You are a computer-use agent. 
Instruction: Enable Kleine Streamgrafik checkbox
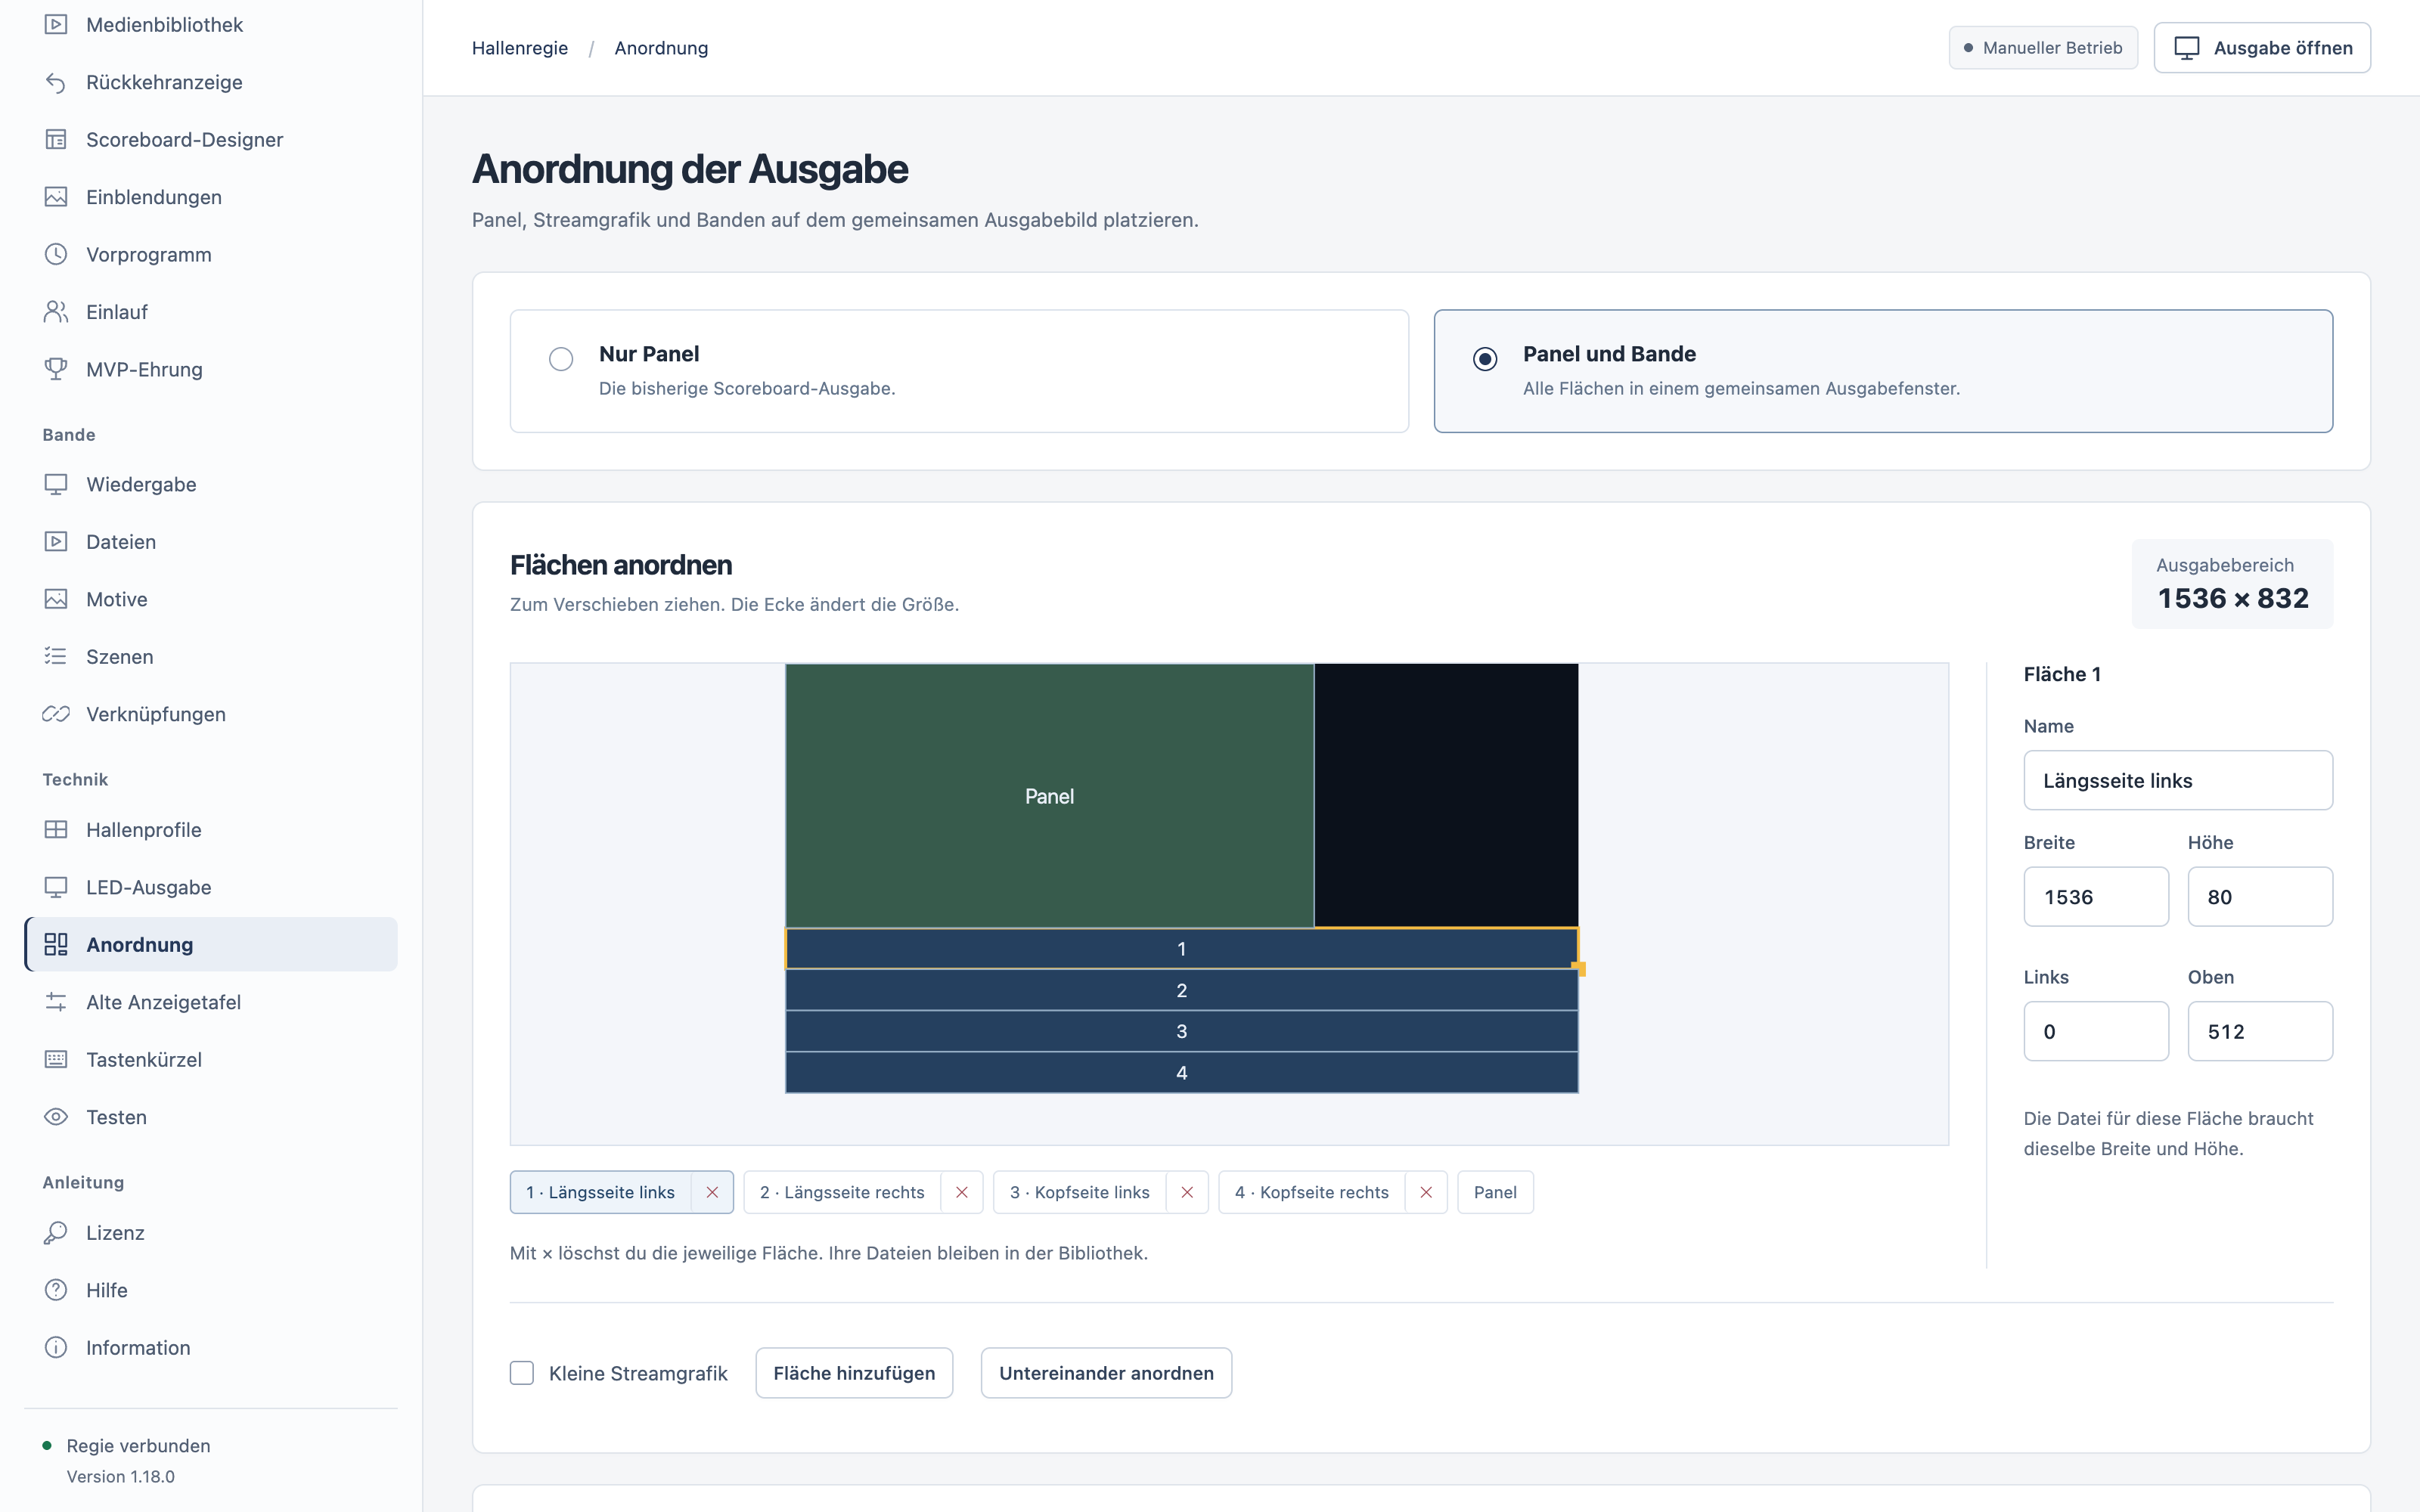(522, 1373)
